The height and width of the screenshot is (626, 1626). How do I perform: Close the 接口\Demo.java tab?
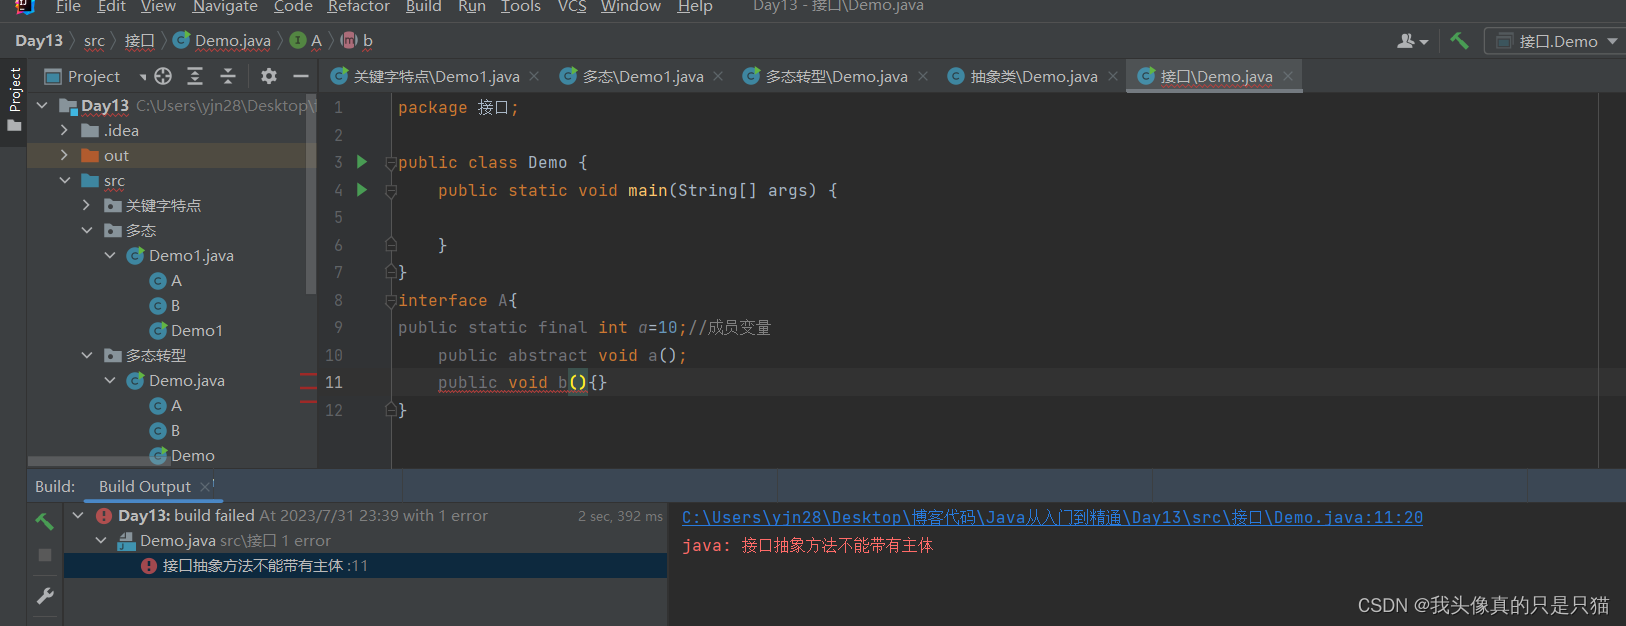(x=1288, y=76)
